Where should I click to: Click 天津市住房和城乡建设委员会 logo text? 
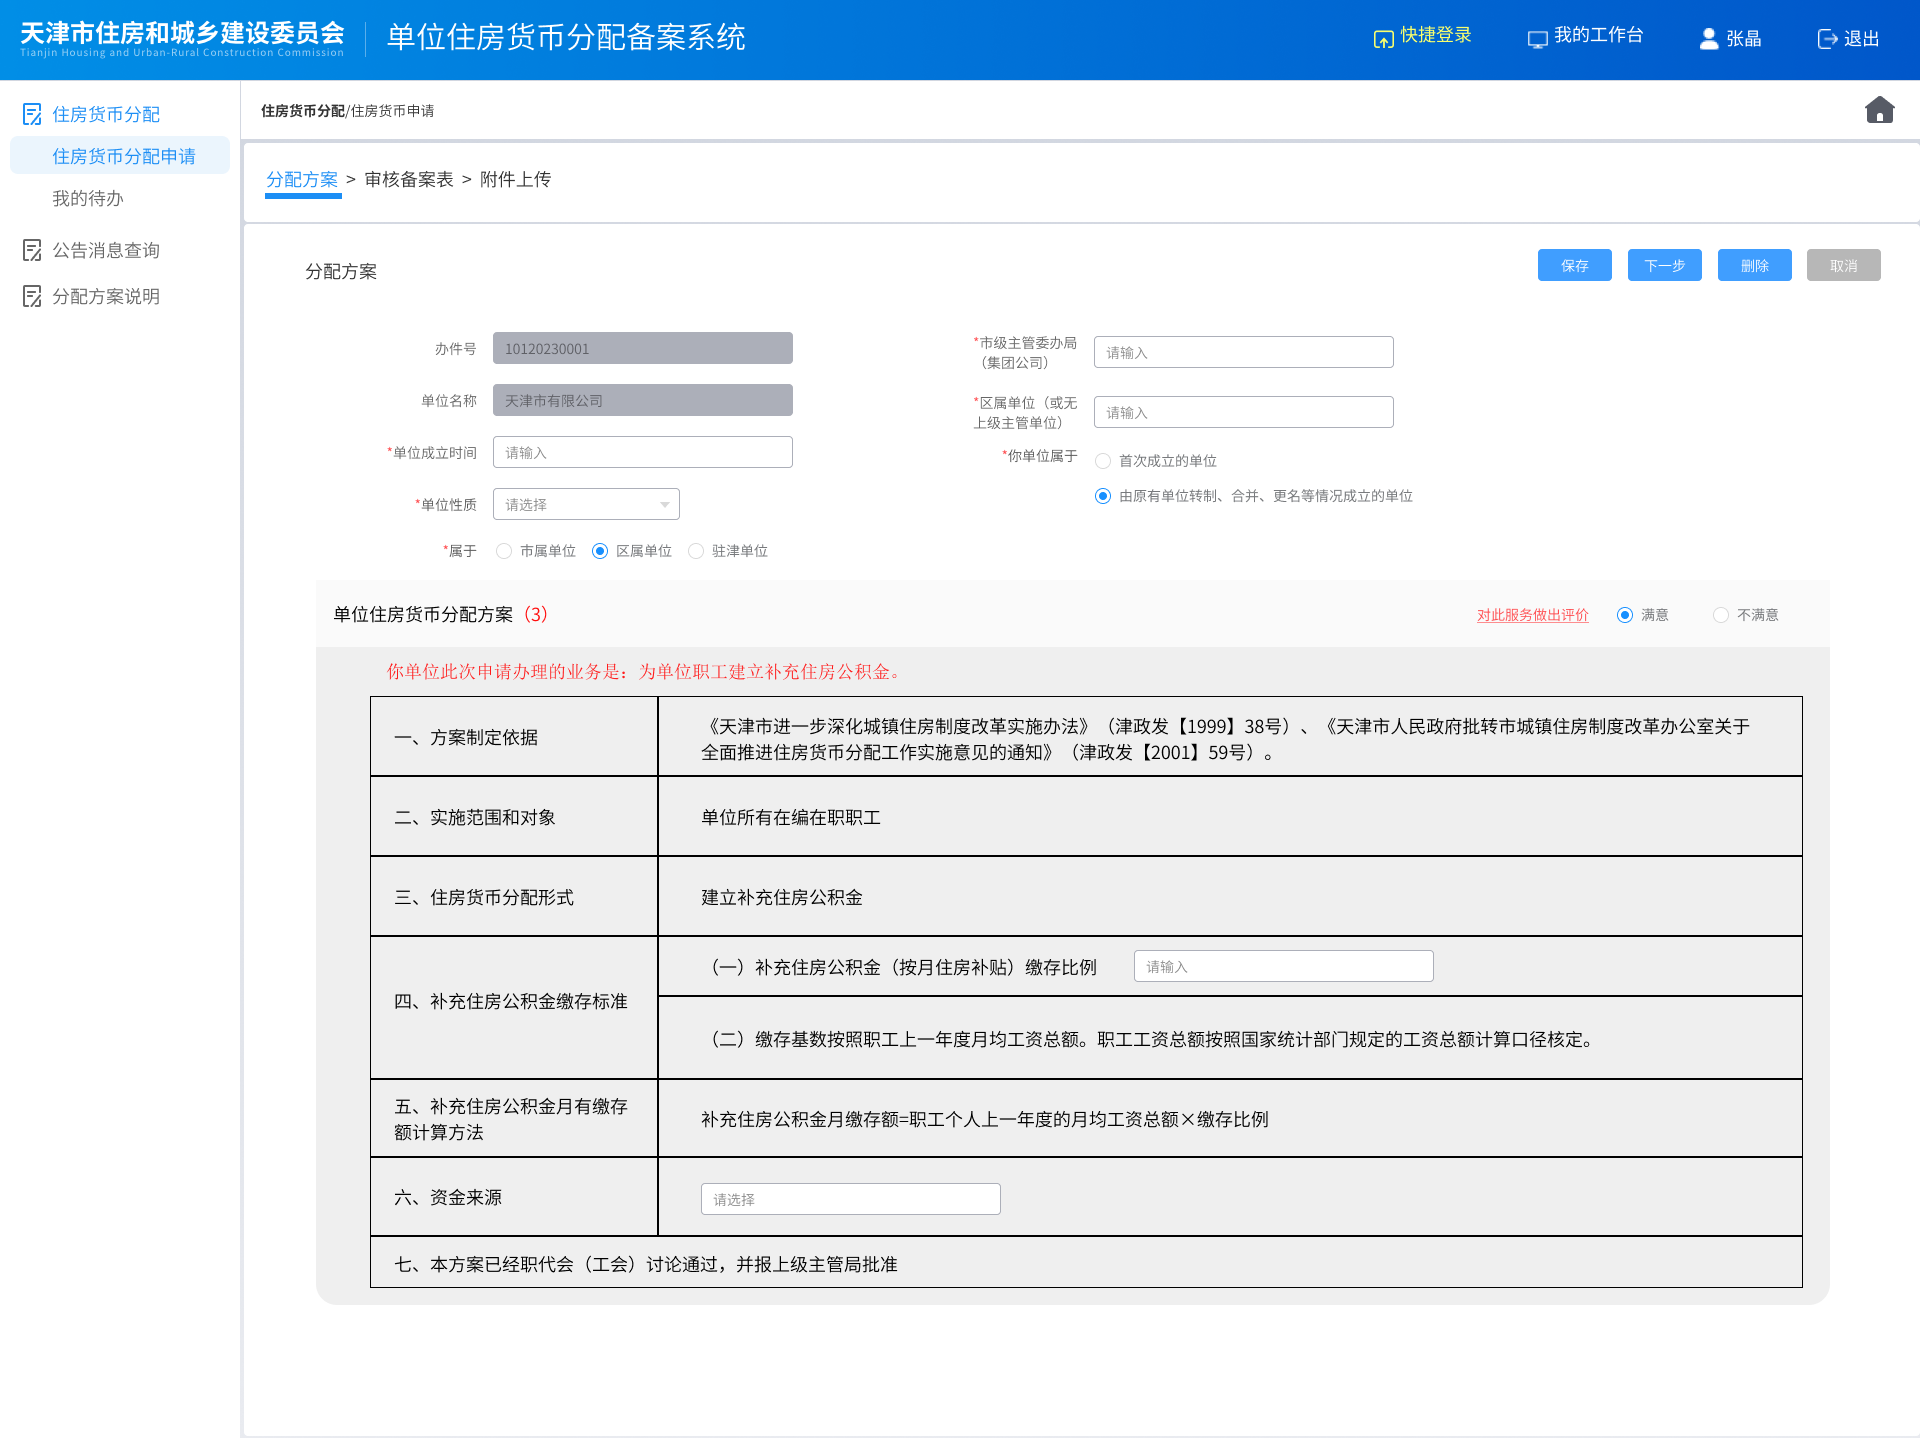[182, 33]
